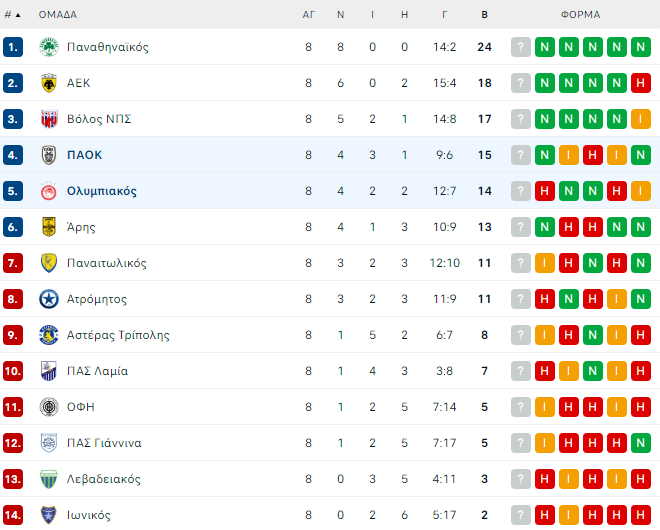Open the ΠΑΣ Γιάννινα team page
Image resolution: width=660 pixels, height=530 pixels.
click(104, 443)
